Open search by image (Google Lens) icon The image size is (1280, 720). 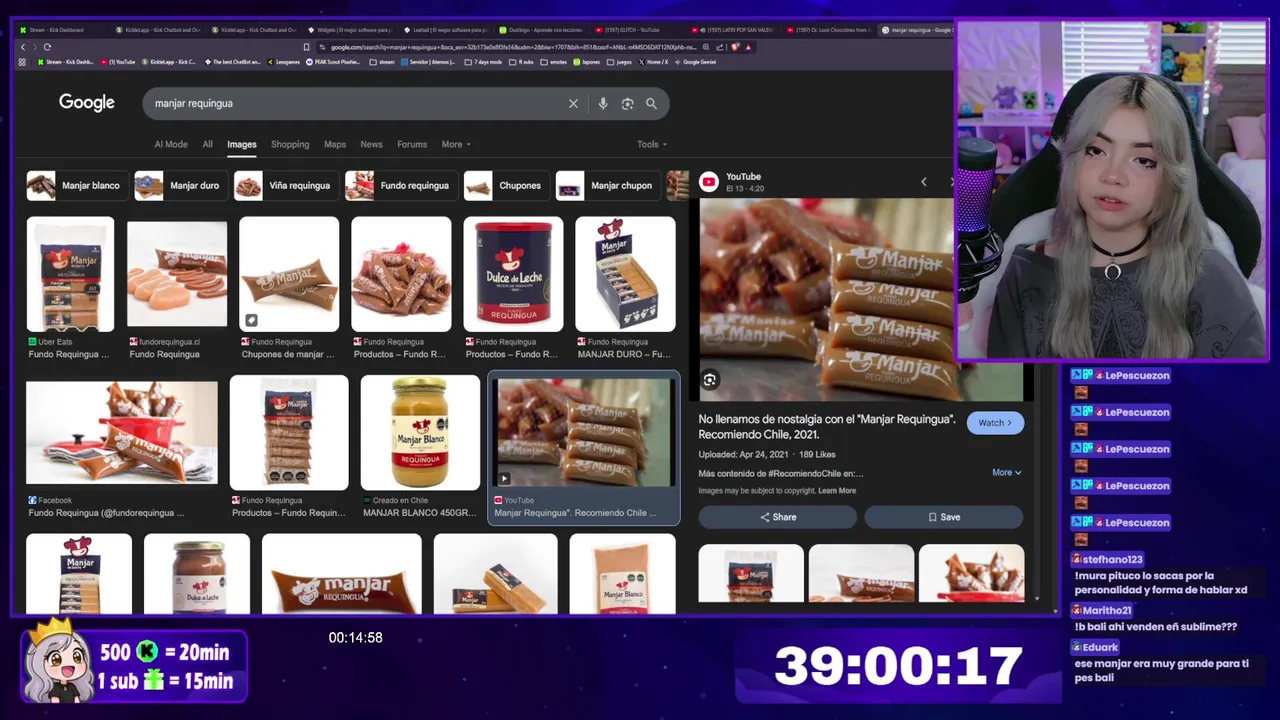[627, 103]
